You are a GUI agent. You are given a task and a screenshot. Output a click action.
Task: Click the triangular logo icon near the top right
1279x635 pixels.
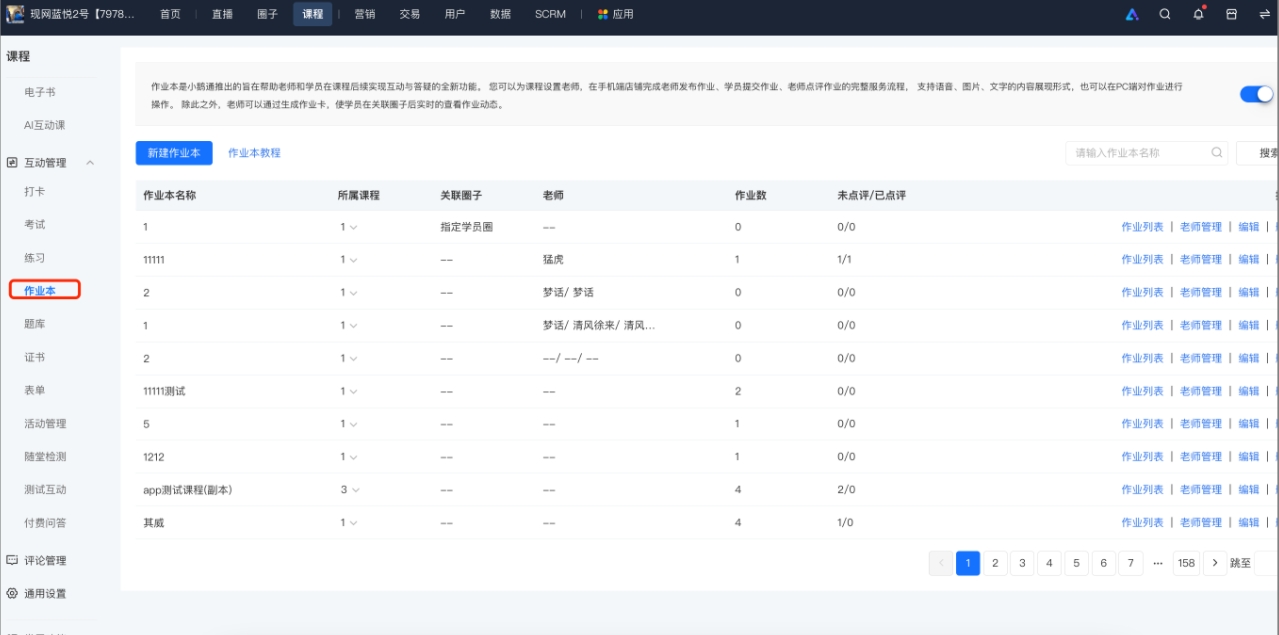(x=1131, y=14)
